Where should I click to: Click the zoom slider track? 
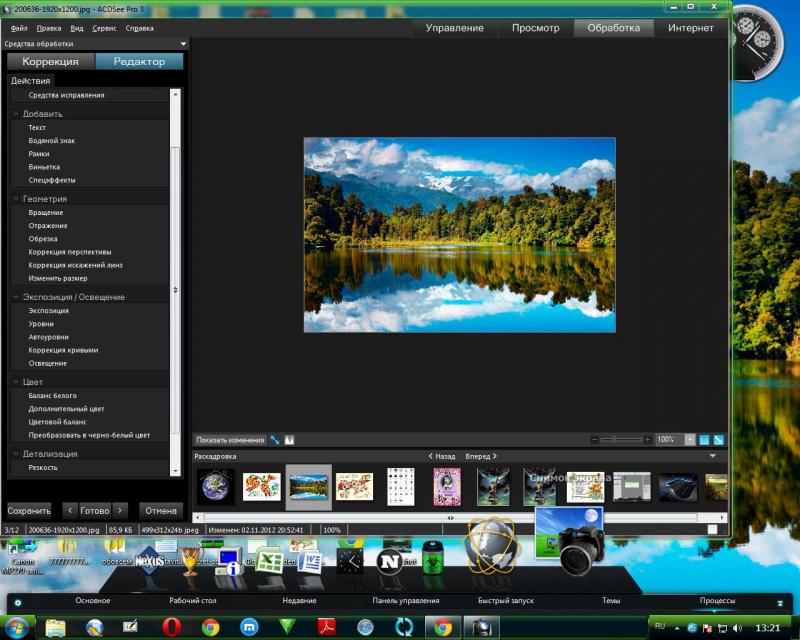[621, 439]
